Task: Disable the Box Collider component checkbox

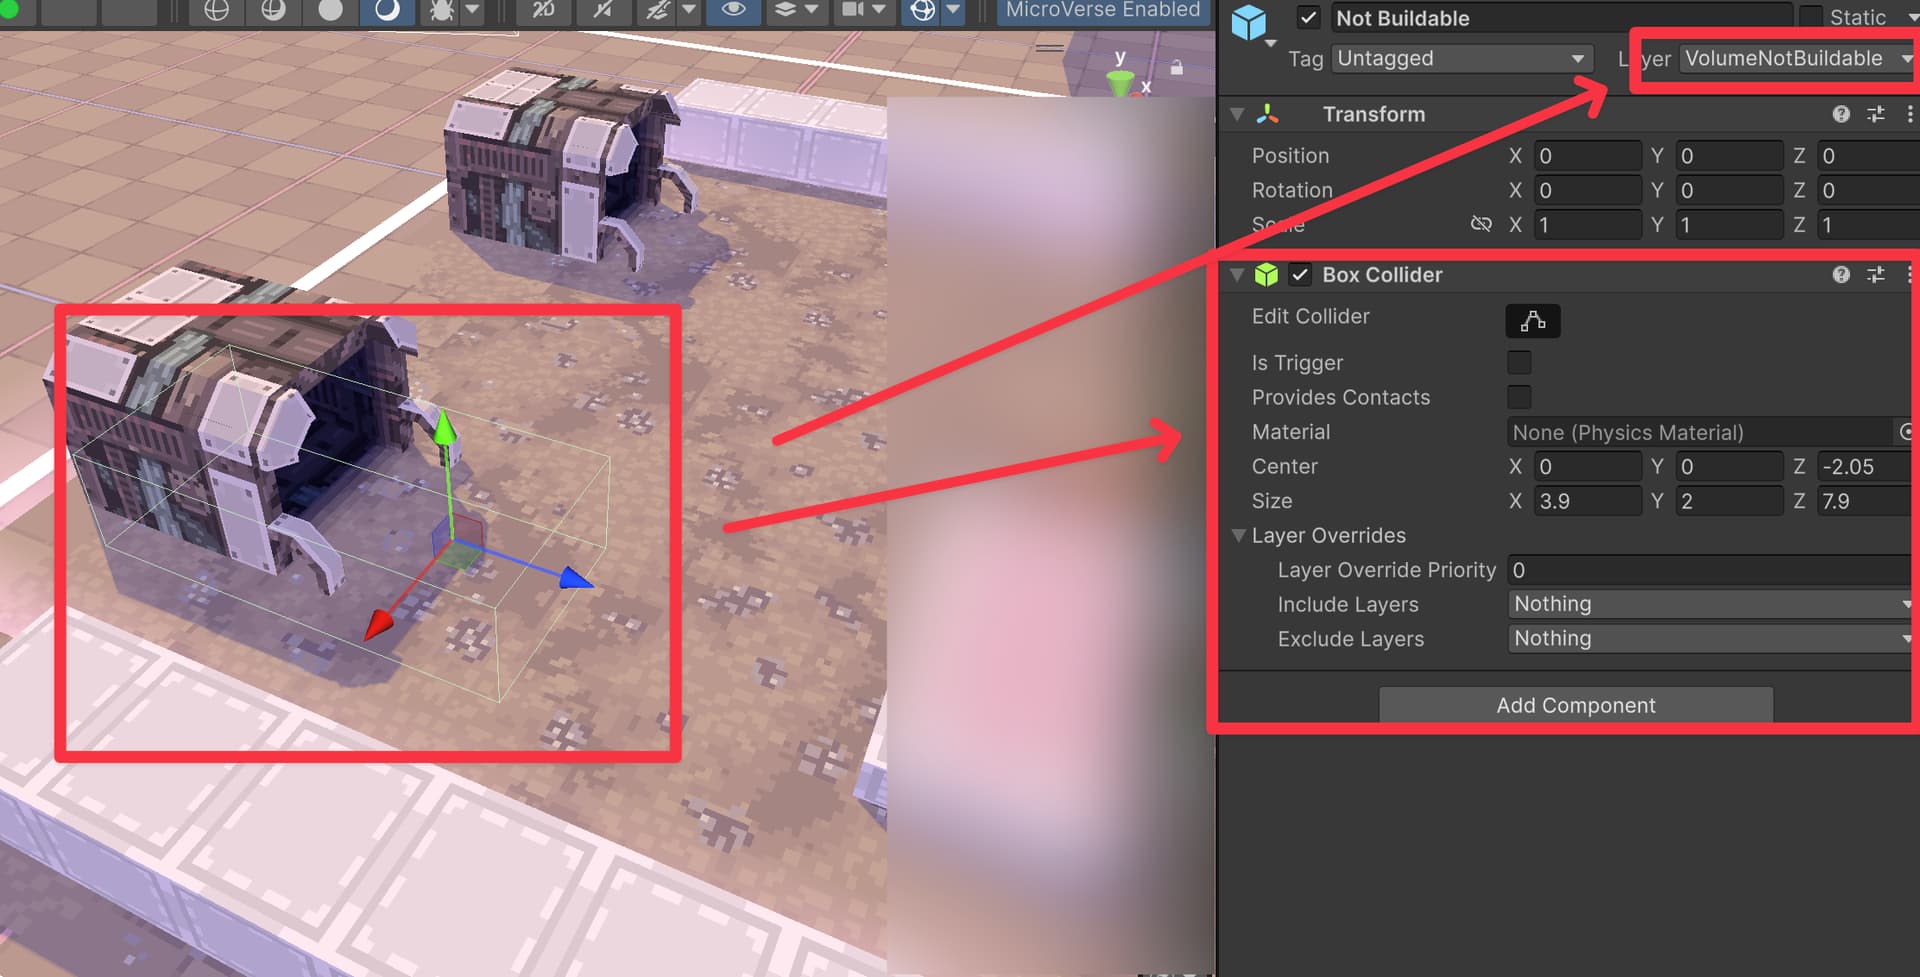Action: [x=1300, y=275]
